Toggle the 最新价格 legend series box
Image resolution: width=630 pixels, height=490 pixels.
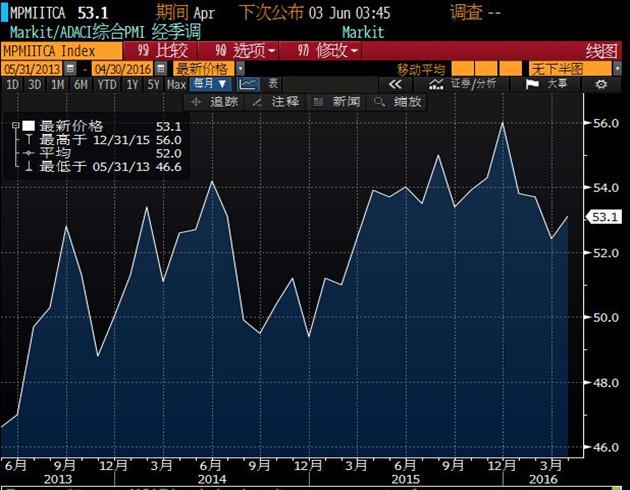(x=29, y=126)
